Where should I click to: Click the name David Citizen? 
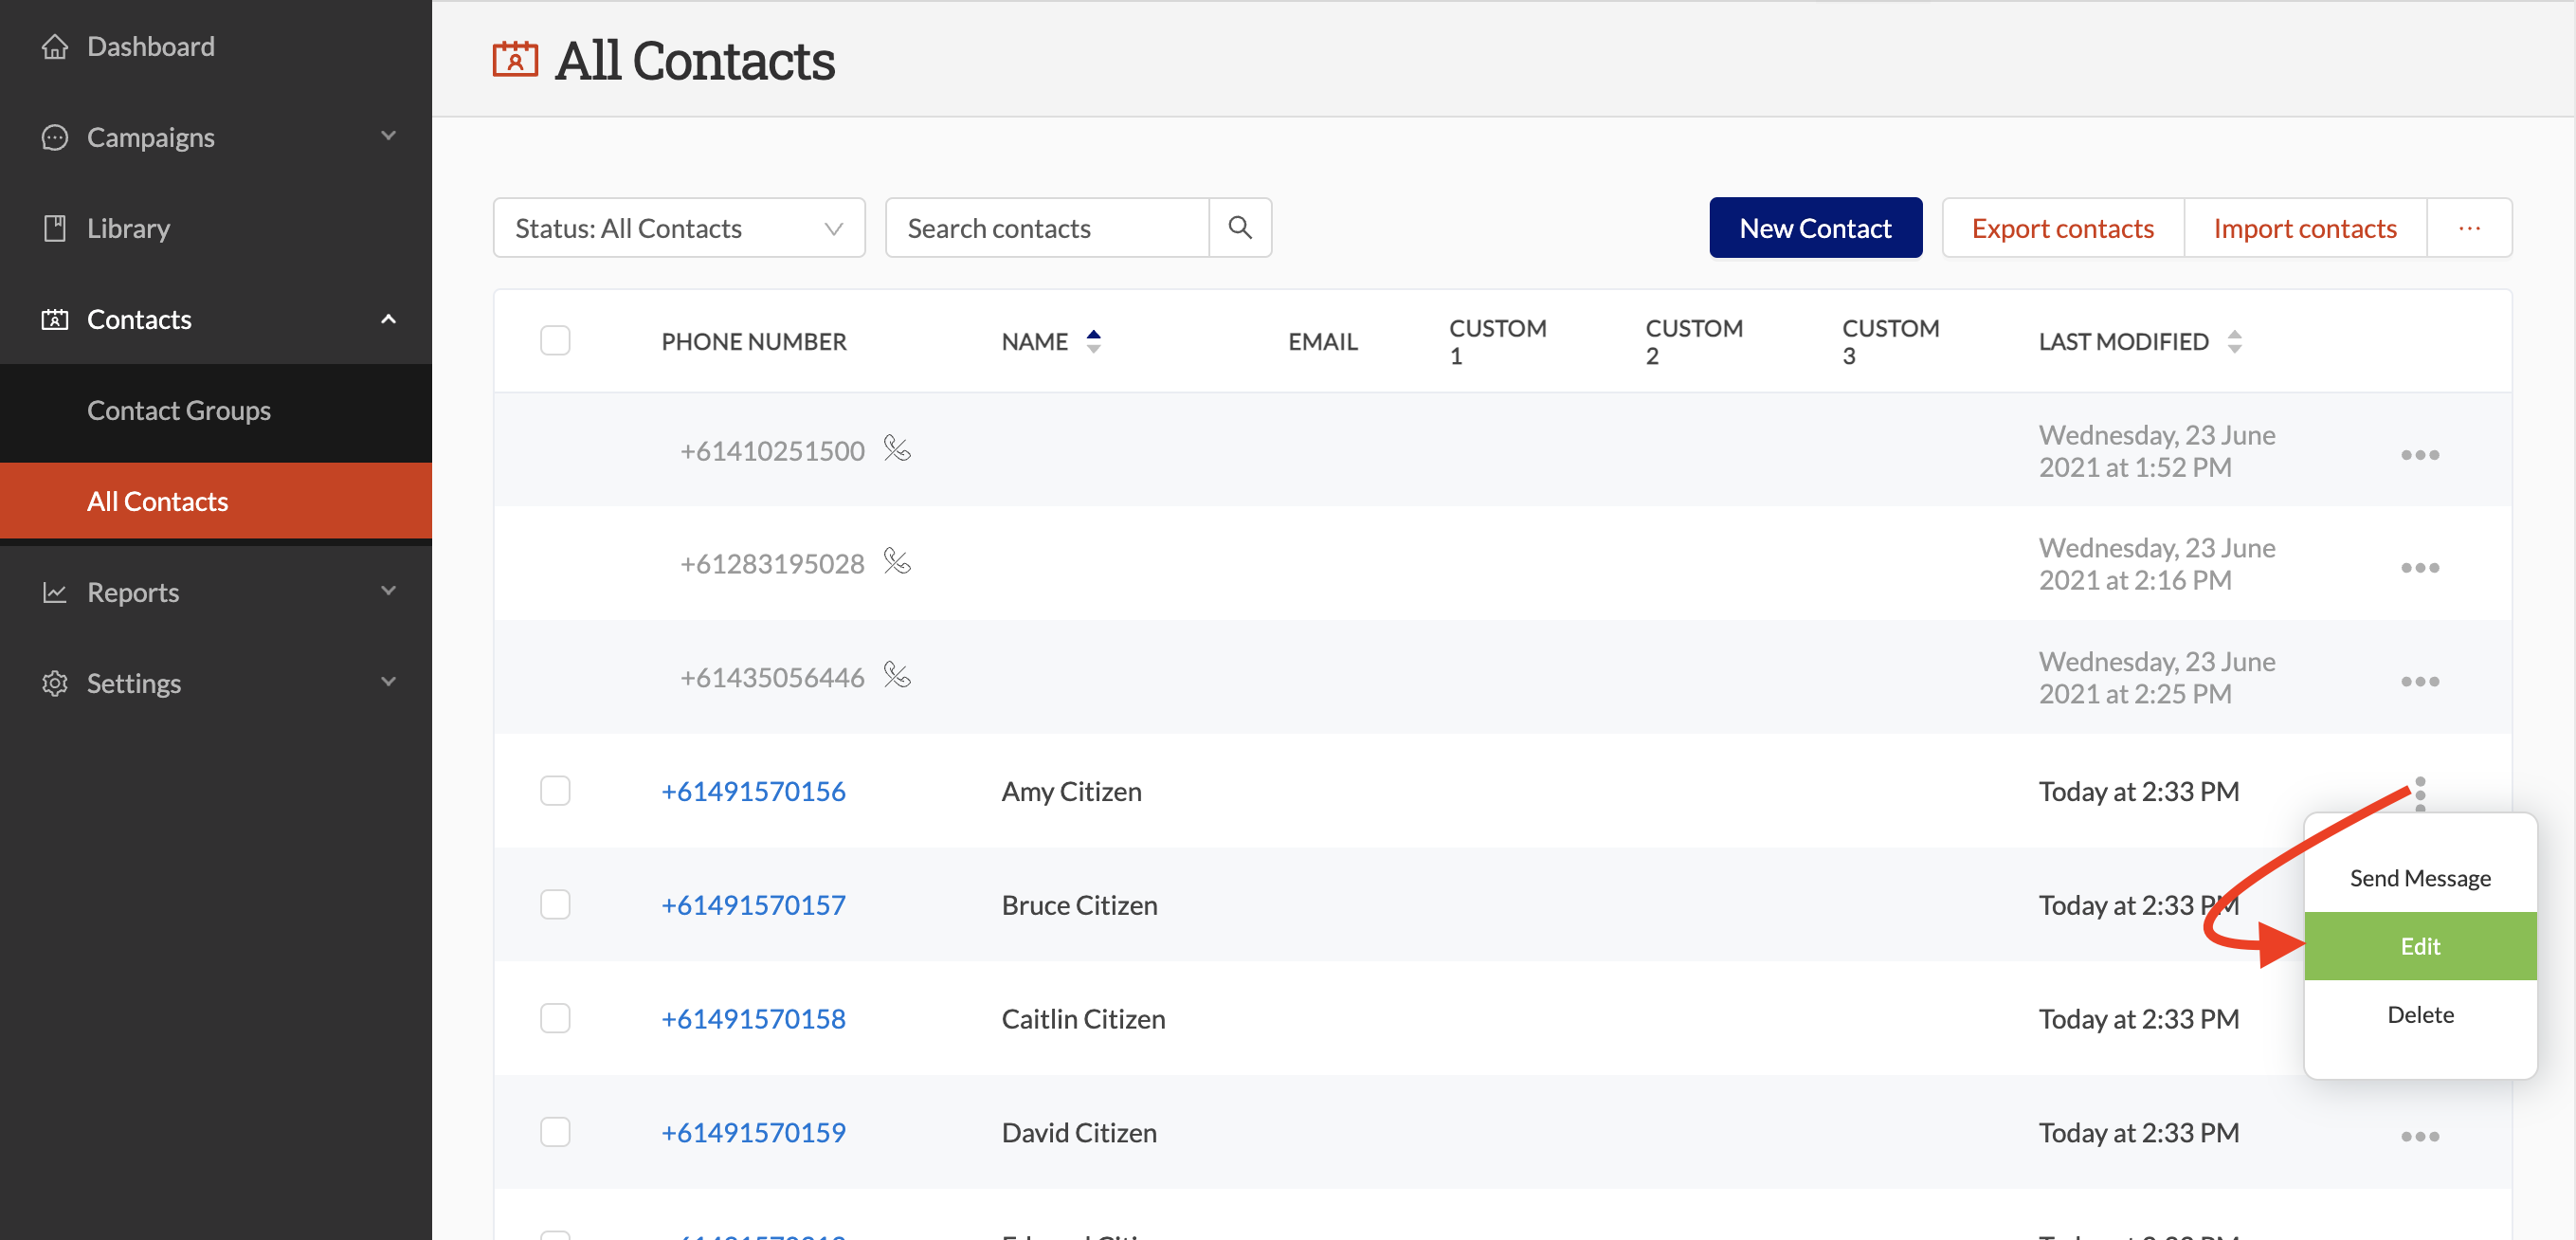(1079, 1132)
